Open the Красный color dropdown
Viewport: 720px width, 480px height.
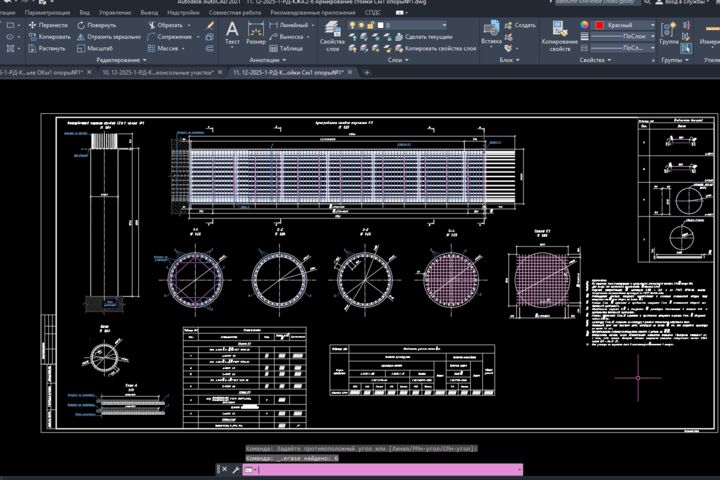[625, 25]
